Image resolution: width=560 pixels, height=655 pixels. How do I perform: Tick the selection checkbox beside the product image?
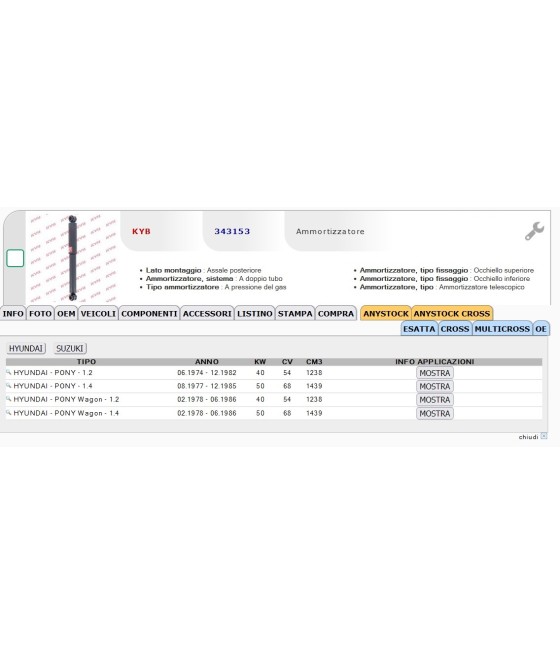pyautogui.click(x=15, y=258)
